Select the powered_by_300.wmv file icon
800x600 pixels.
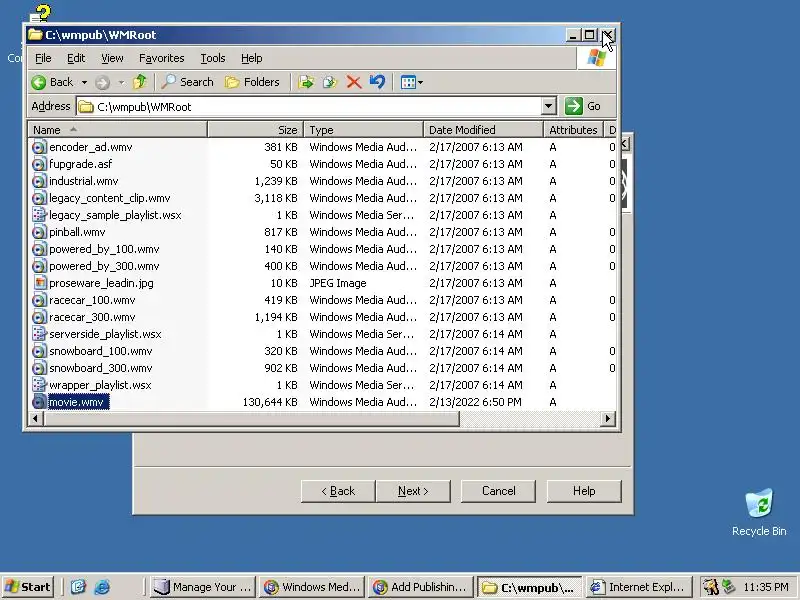[39, 266]
